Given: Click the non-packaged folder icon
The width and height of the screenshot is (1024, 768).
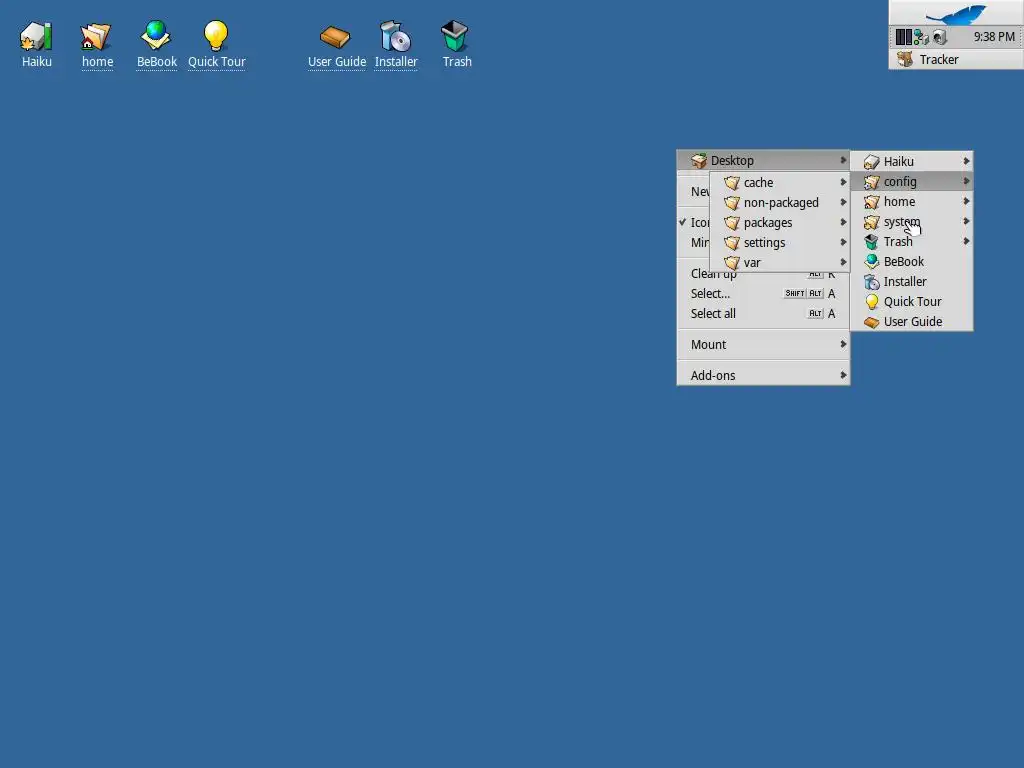Looking at the screenshot, I should coord(731,203).
